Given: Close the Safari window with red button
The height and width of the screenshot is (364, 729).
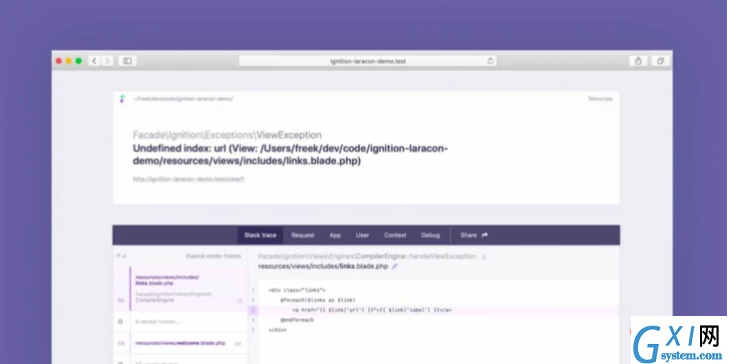Looking at the screenshot, I should click(x=59, y=61).
